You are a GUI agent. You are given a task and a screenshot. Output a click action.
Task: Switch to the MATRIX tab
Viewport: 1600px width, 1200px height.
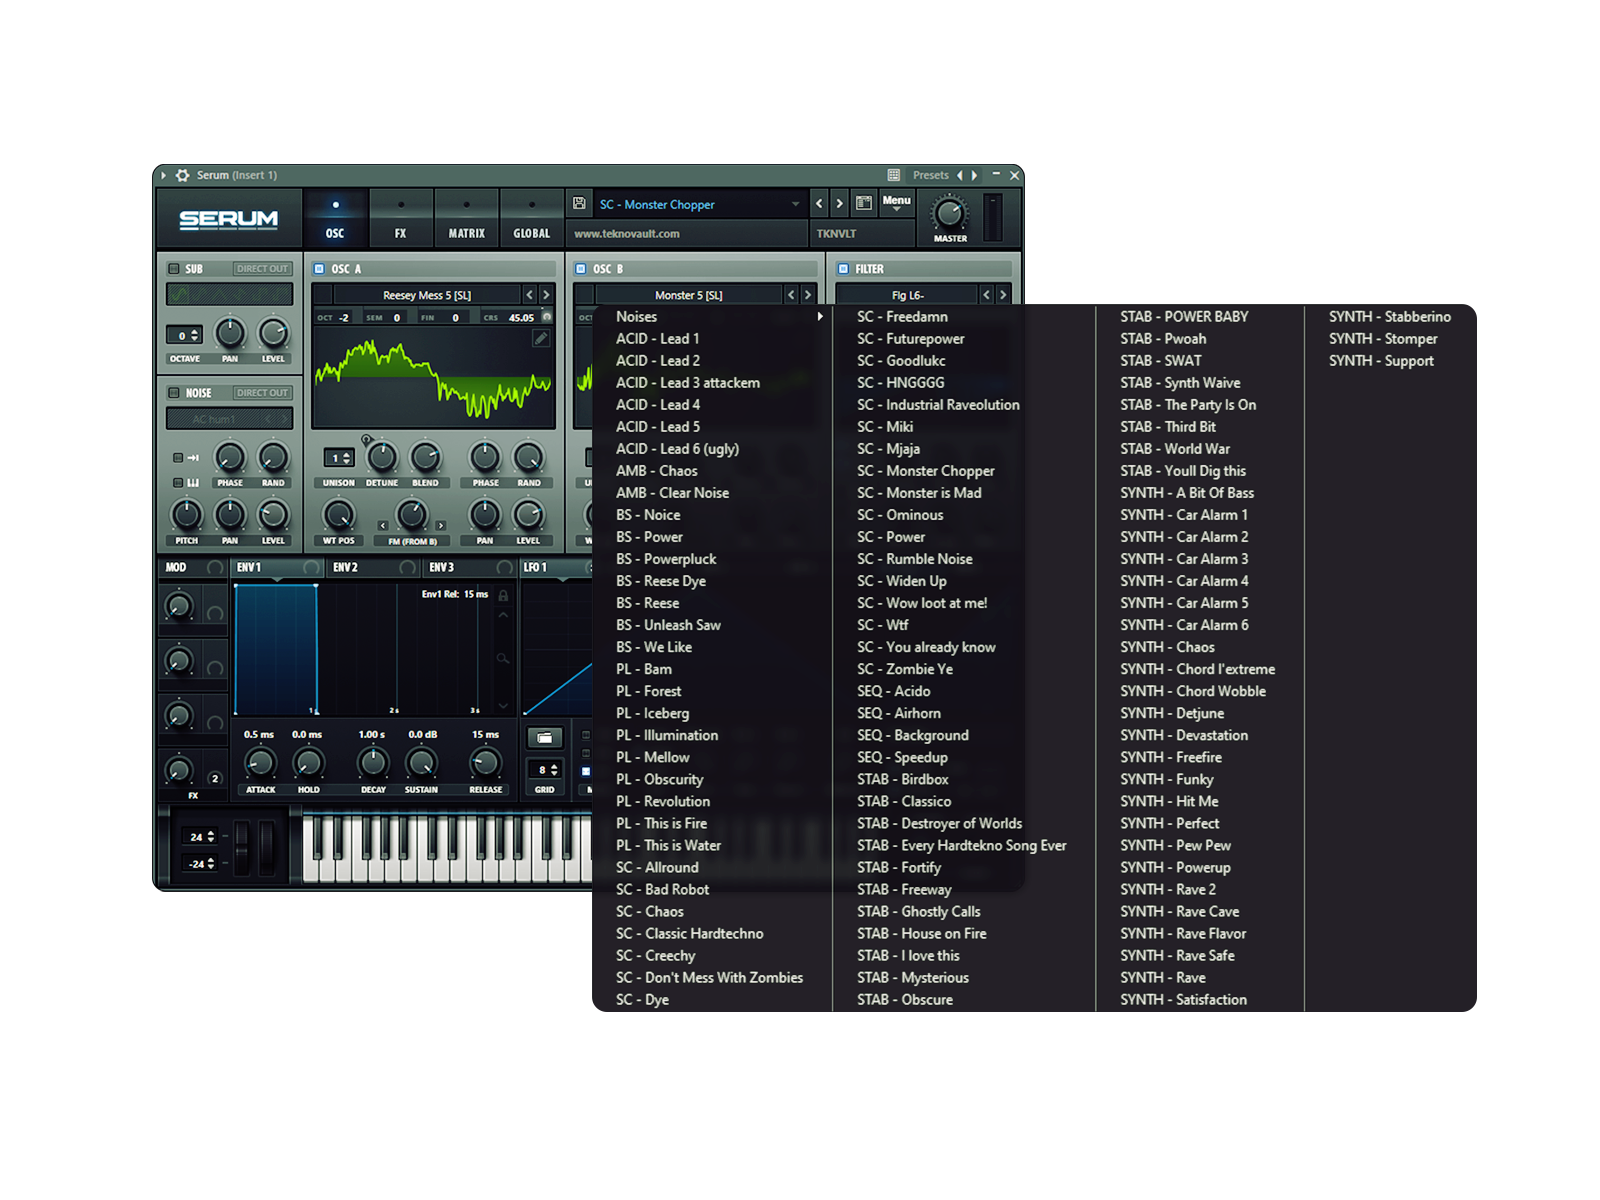(466, 219)
